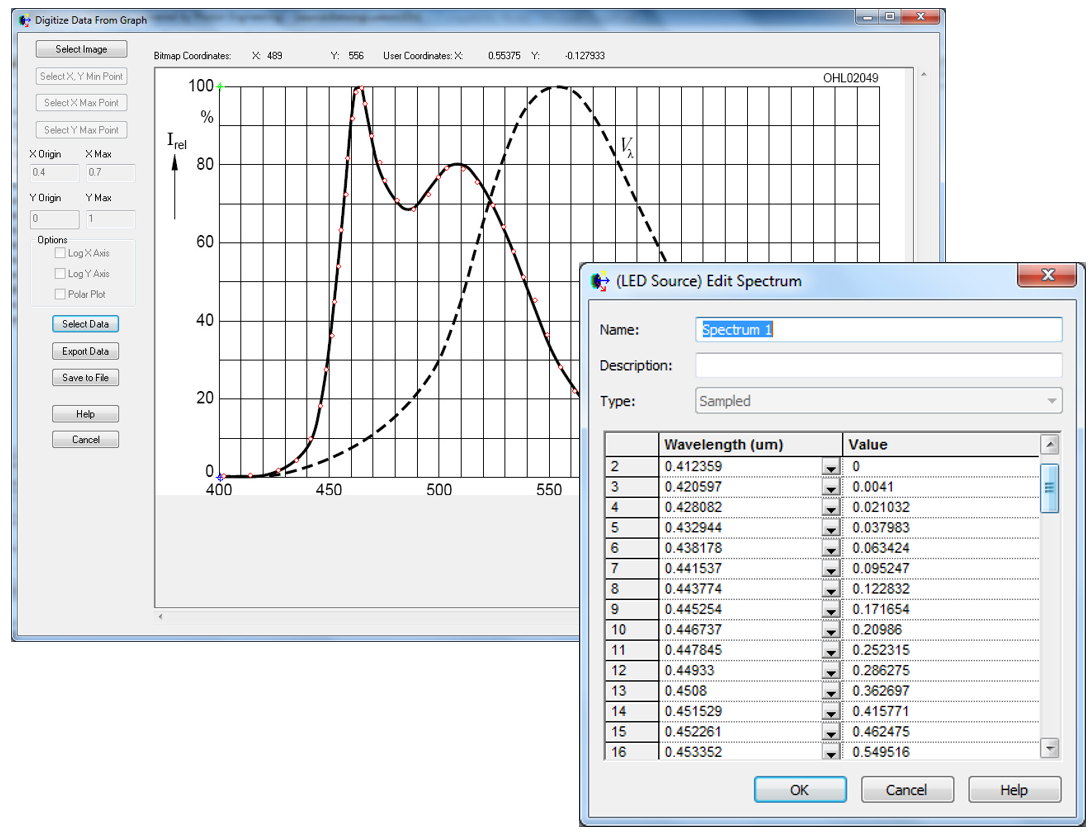This screenshot has width=1092, height=835.
Task: Confirm the spectrum with OK
Action: (x=800, y=790)
